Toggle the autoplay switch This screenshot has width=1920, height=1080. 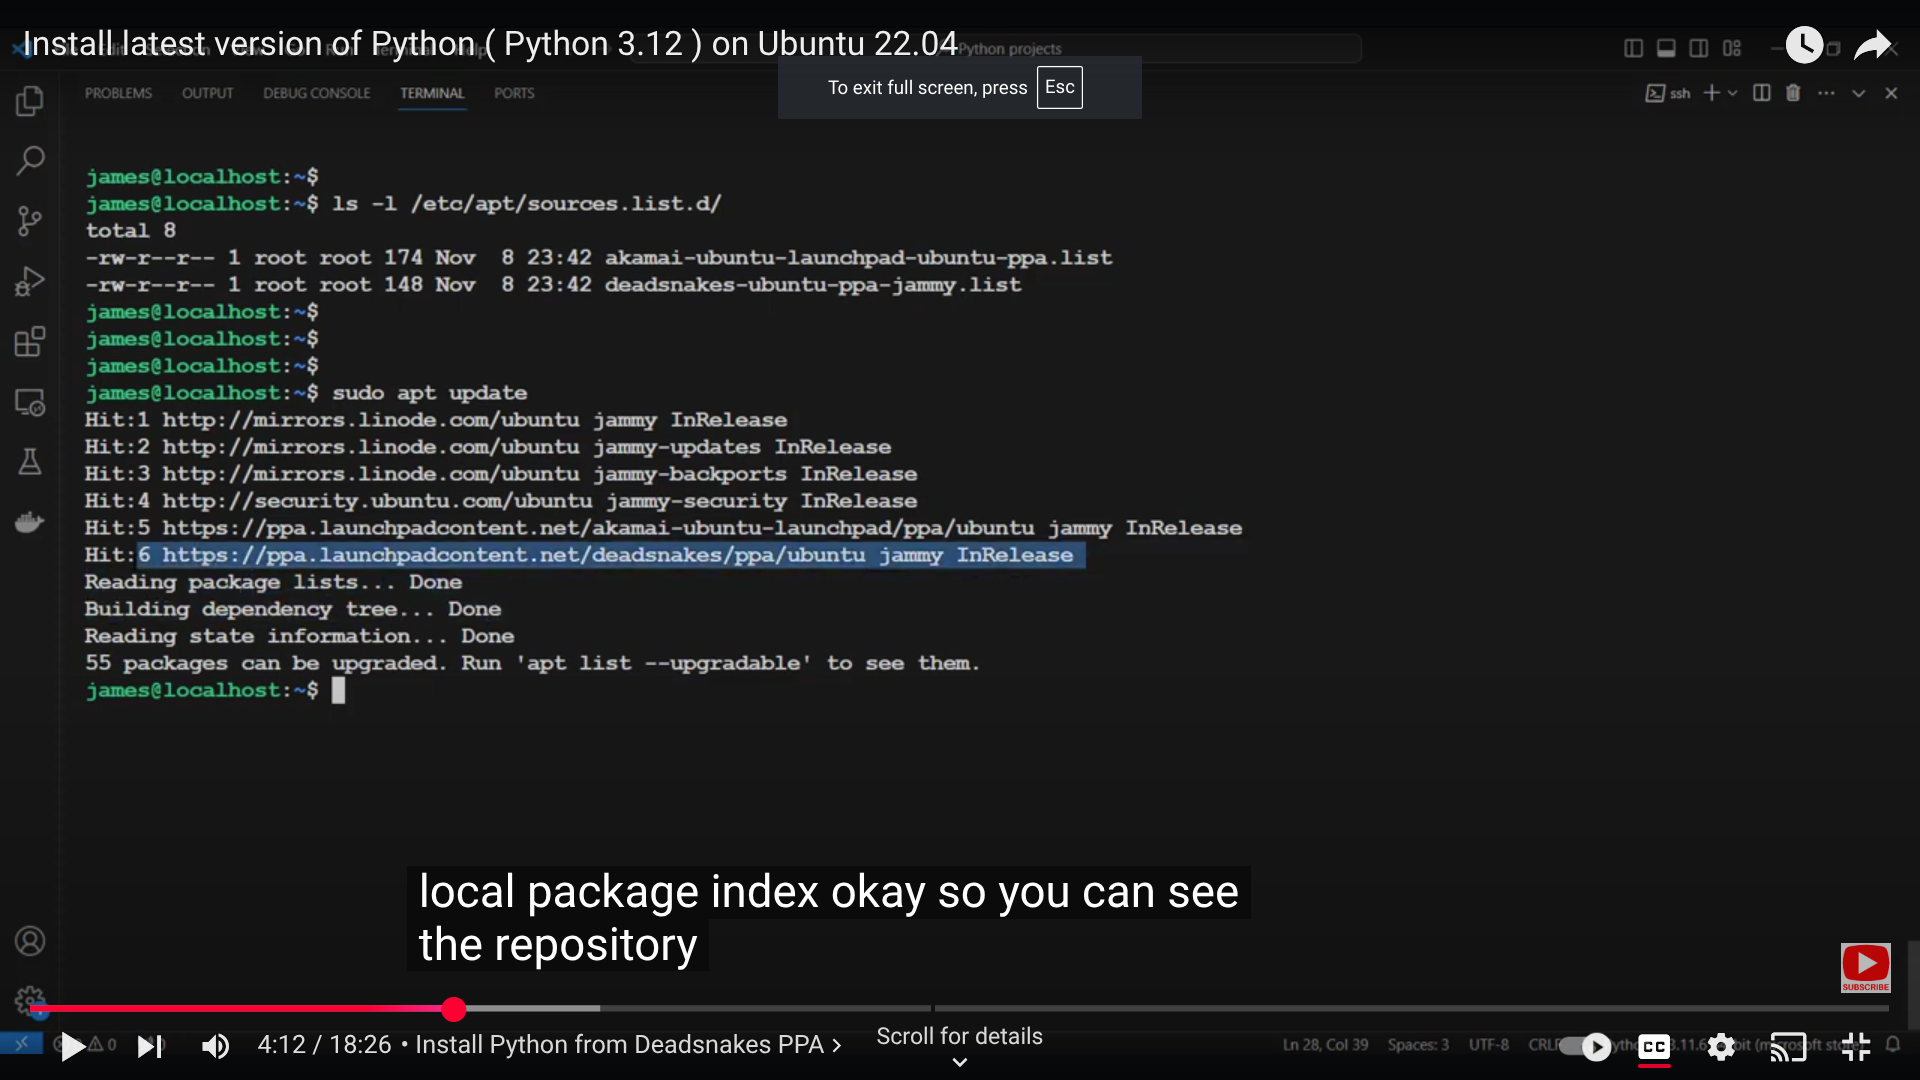pyautogui.click(x=1587, y=1047)
